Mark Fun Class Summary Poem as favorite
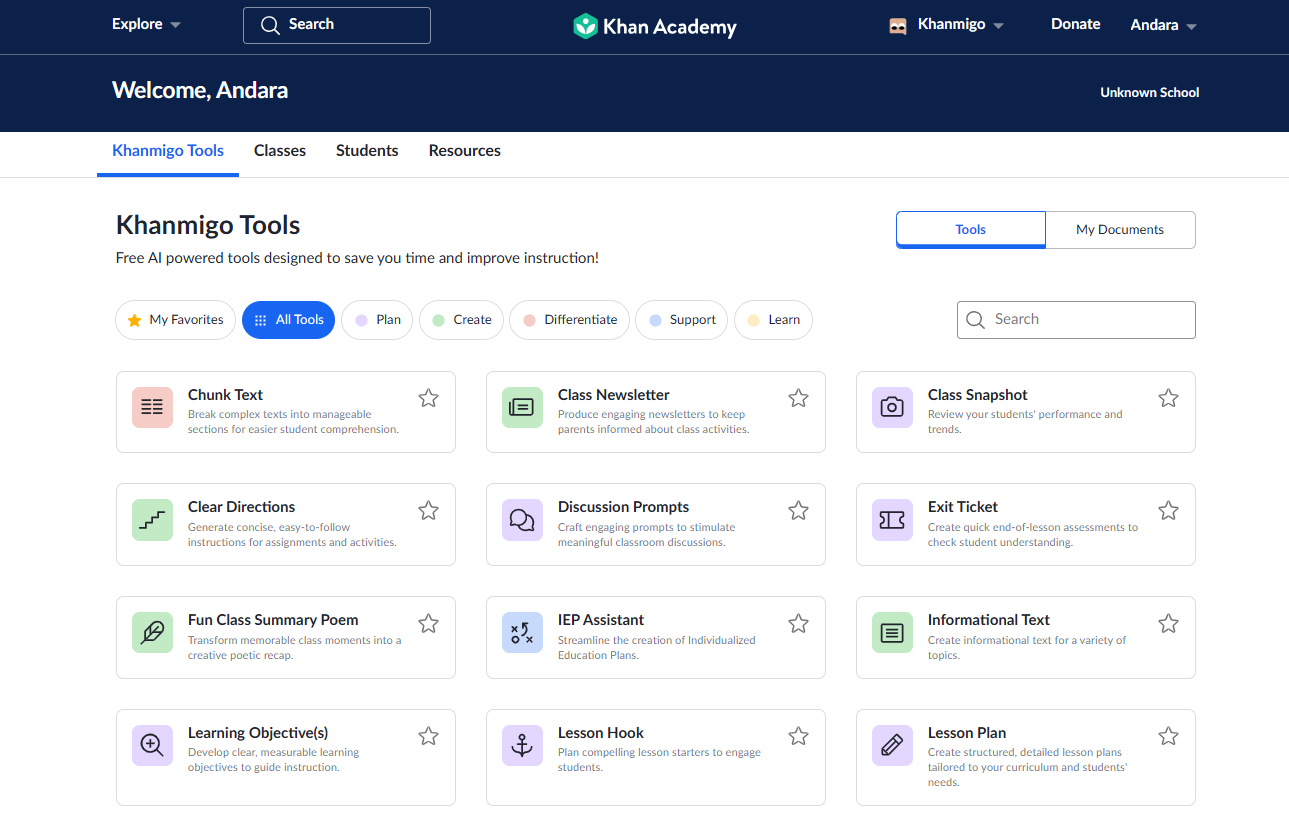The image size is (1289, 826). [x=428, y=624]
